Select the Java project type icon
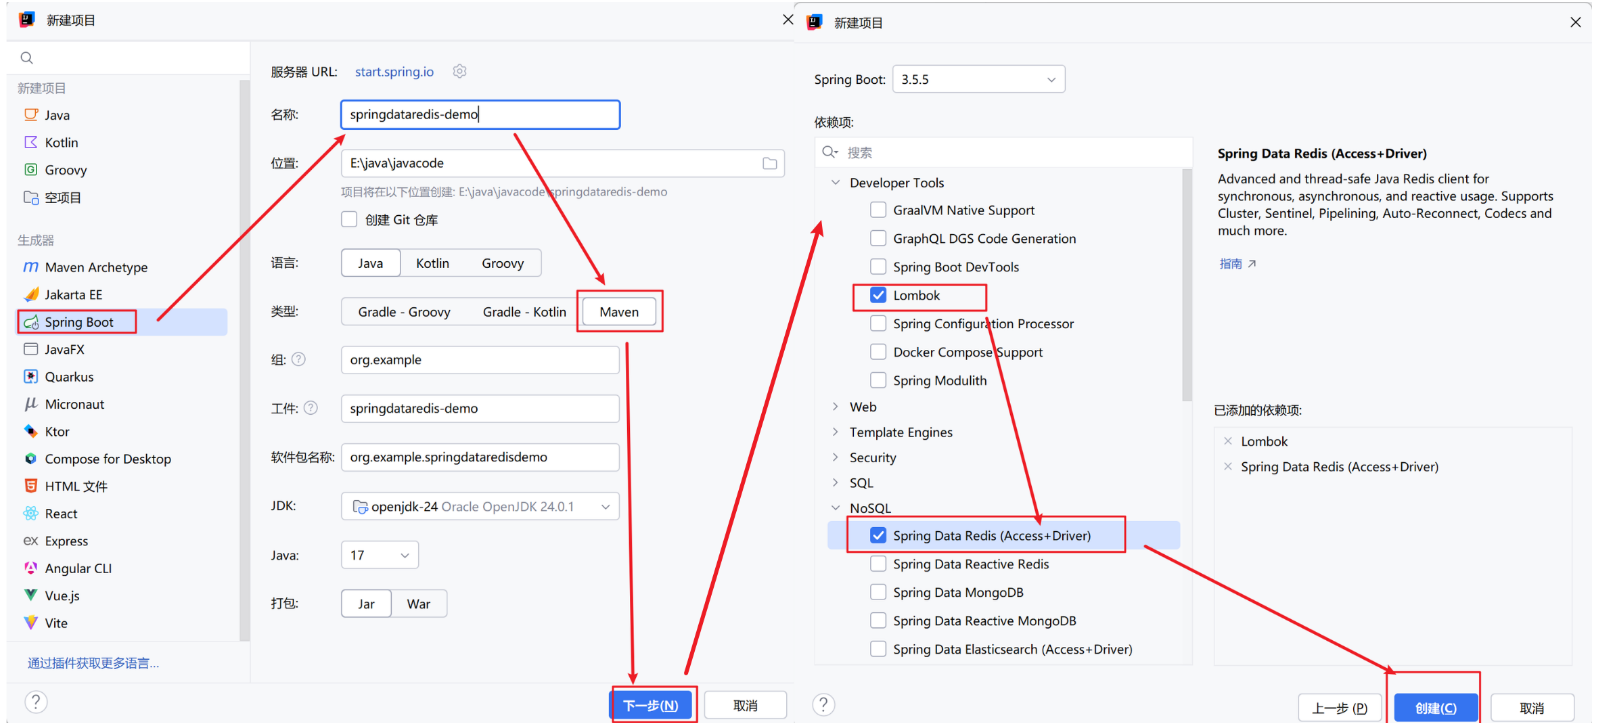 (31, 115)
